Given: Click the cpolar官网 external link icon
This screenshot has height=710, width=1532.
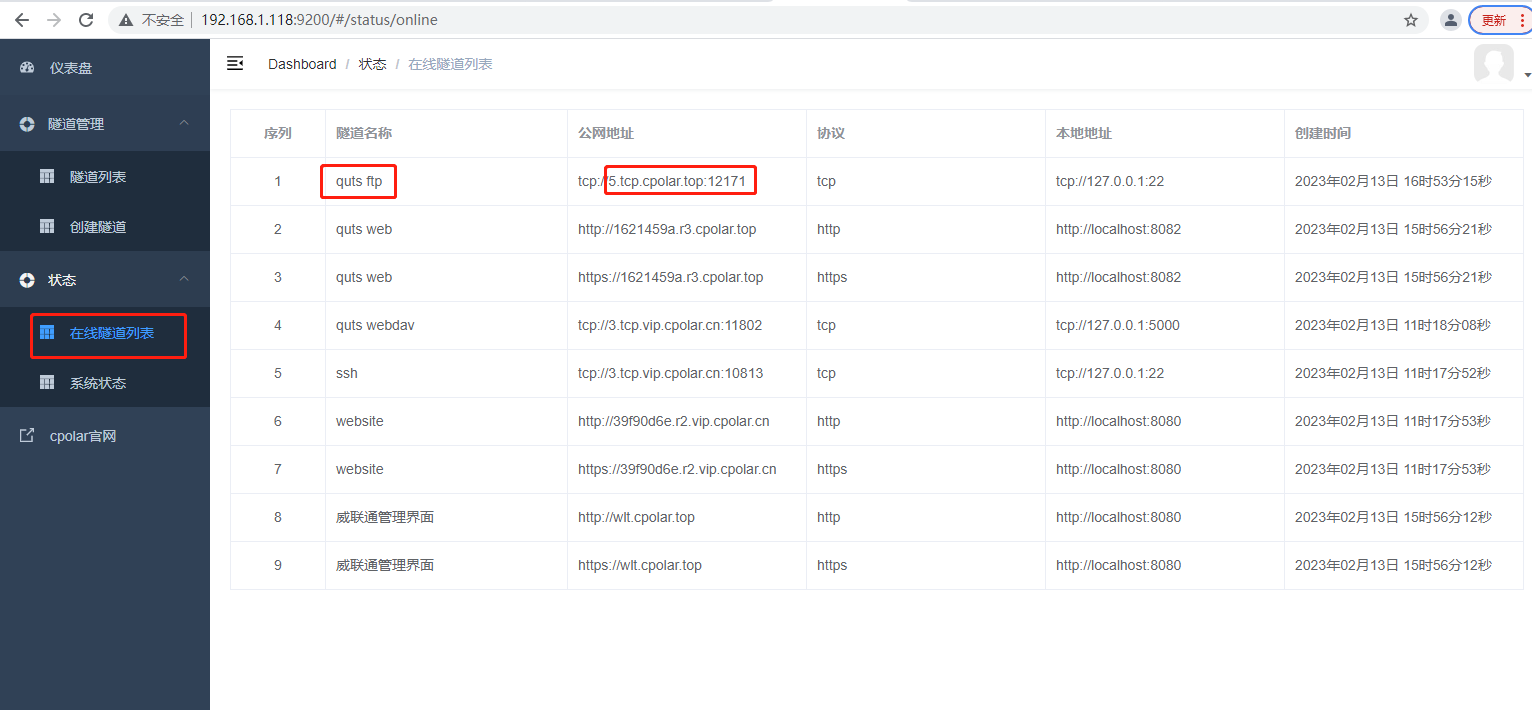Looking at the screenshot, I should (x=27, y=436).
